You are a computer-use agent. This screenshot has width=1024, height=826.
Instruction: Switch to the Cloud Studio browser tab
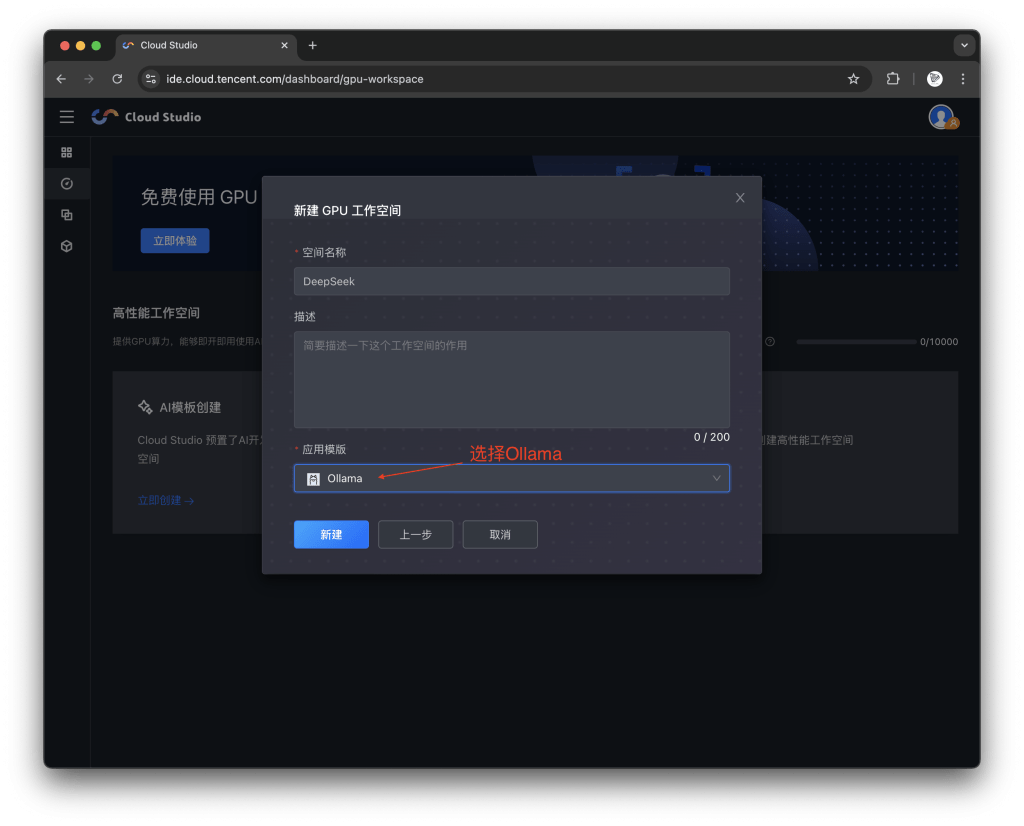(206, 45)
